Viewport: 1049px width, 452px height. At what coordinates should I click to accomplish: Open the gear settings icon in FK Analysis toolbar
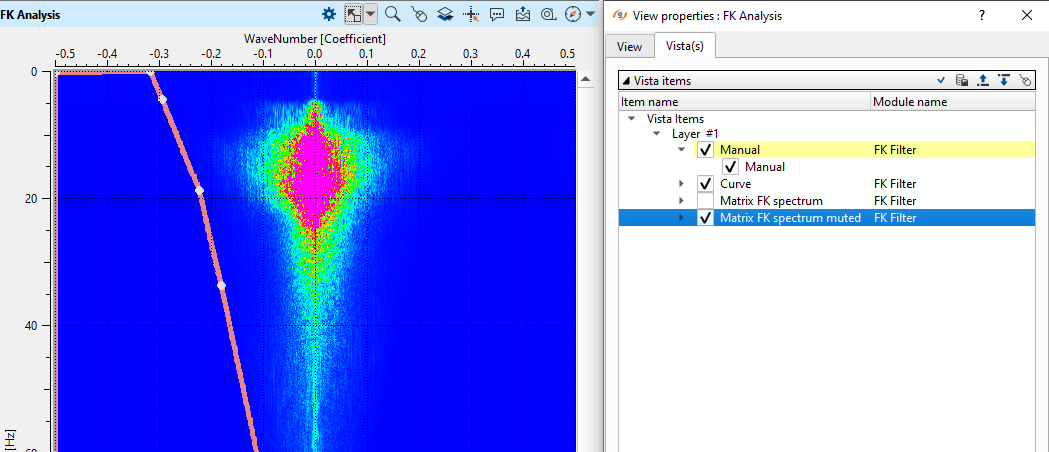point(329,14)
